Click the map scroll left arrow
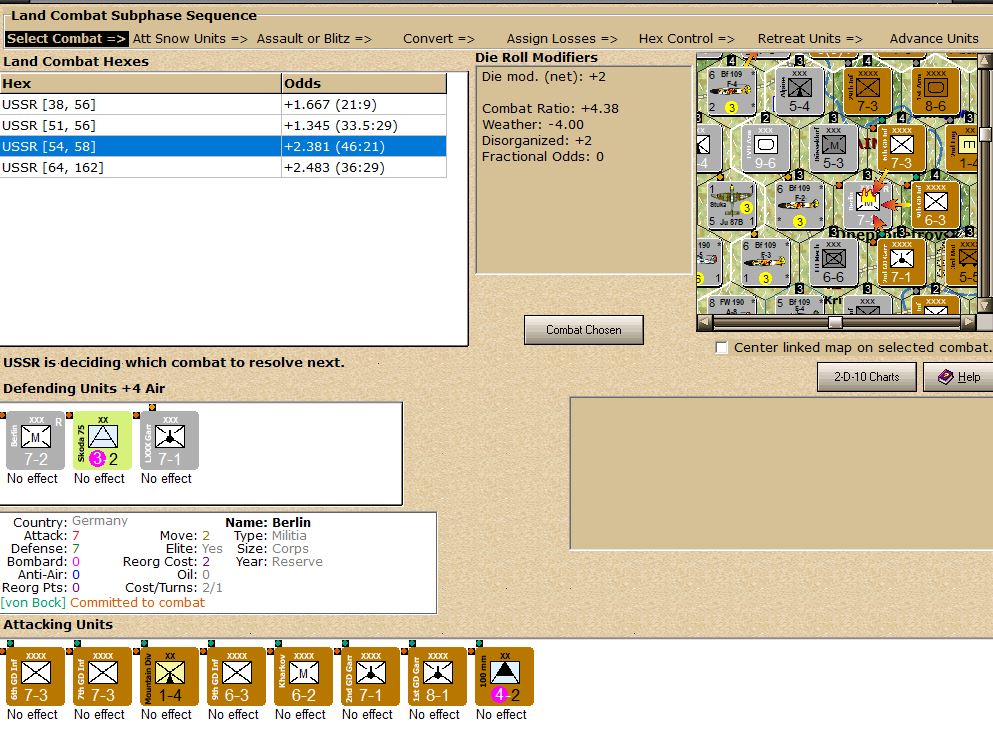Screen dimensions: 993x729 tap(704, 322)
